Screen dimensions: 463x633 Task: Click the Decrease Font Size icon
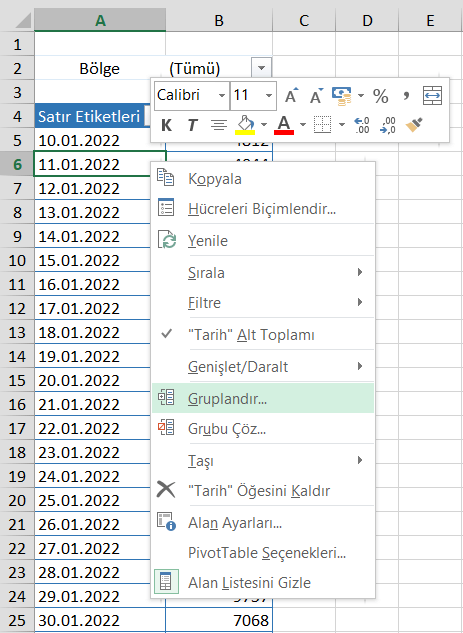(x=316, y=96)
